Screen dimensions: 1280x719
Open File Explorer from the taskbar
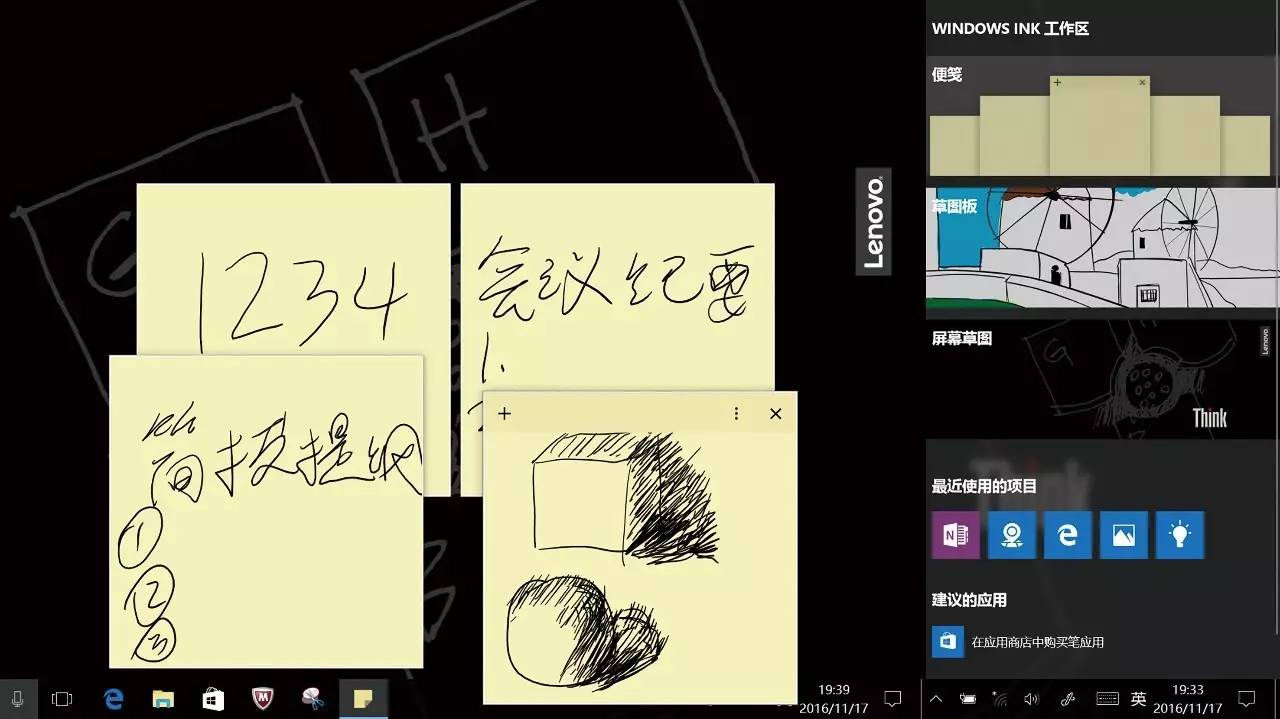coord(163,699)
